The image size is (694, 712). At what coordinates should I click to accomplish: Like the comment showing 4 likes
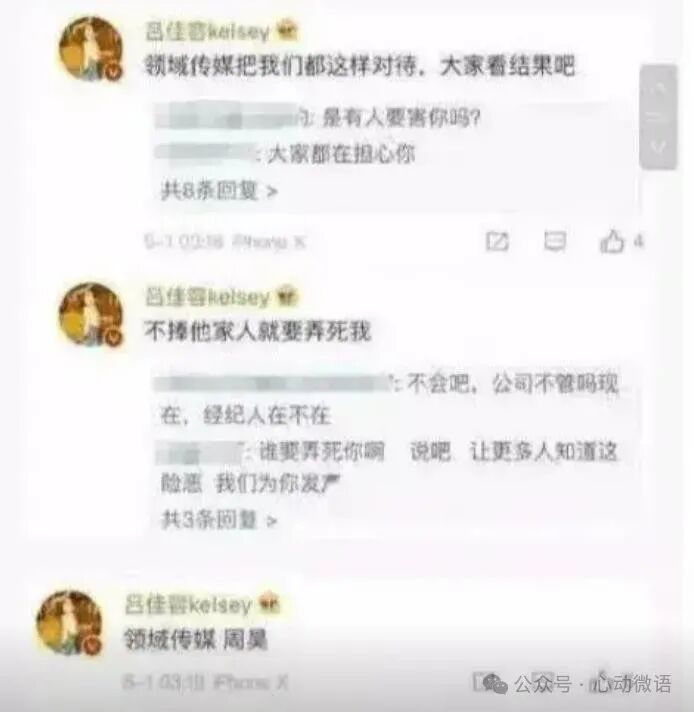click(612, 241)
